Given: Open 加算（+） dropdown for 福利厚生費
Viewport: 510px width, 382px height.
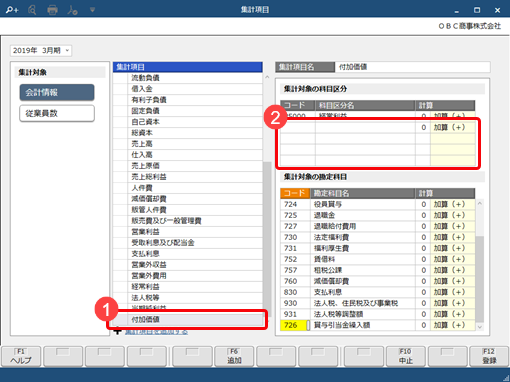Looking at the screenshot, I should click(453, 248).
